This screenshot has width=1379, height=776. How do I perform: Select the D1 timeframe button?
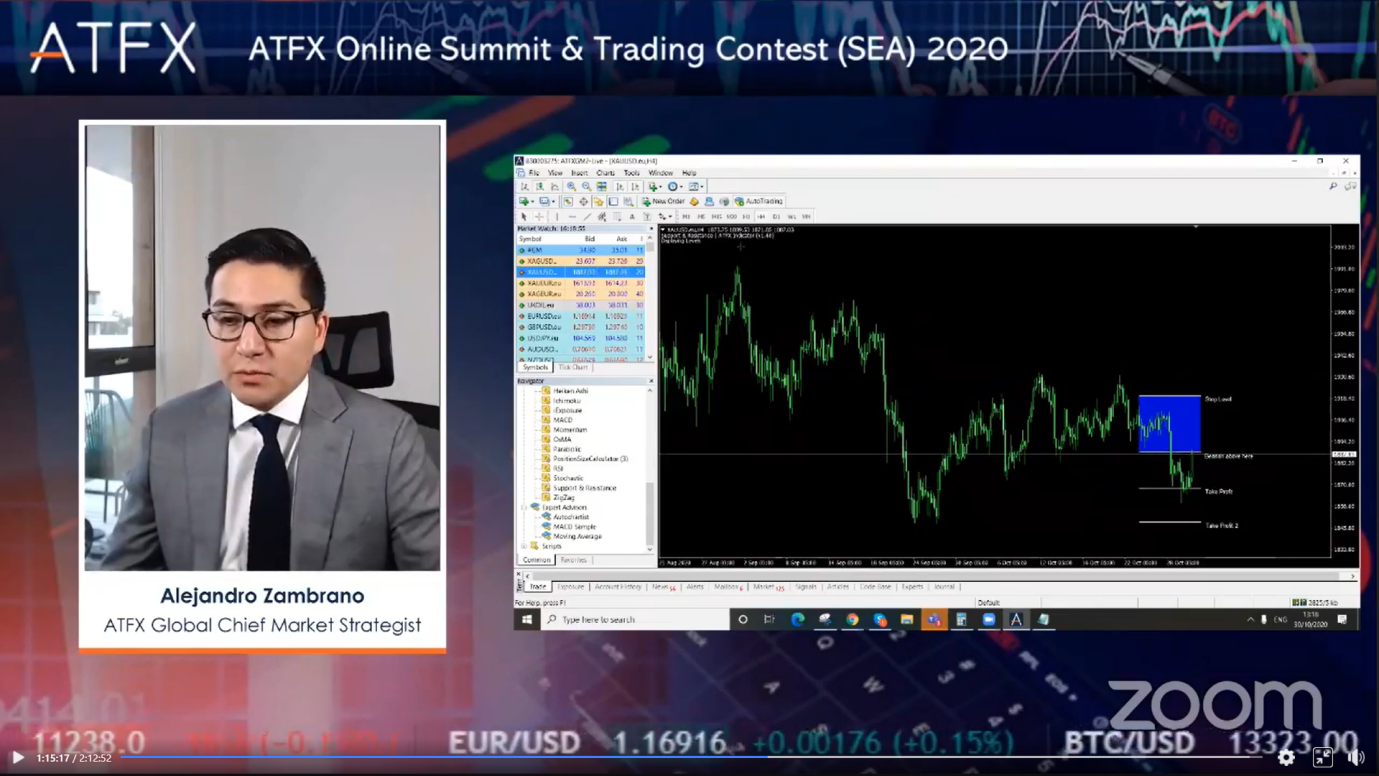click(776, 216)
